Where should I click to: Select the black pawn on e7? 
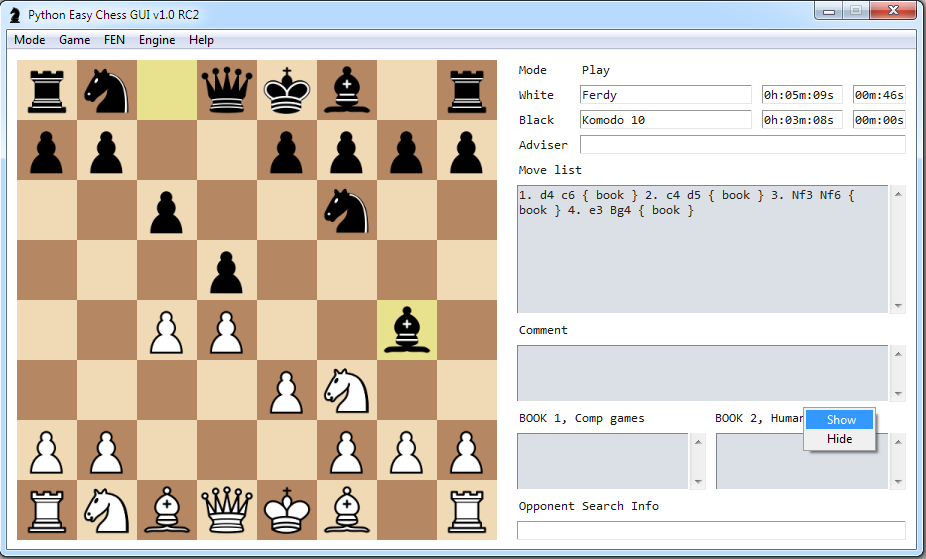point(287,150)
